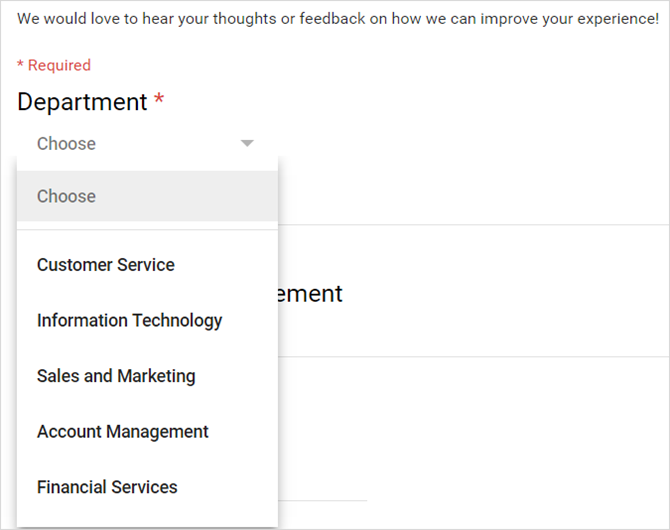The image size is (670, 530).
Task: Pick "Sales and Marketing" department
Action: tap(116, 376)
